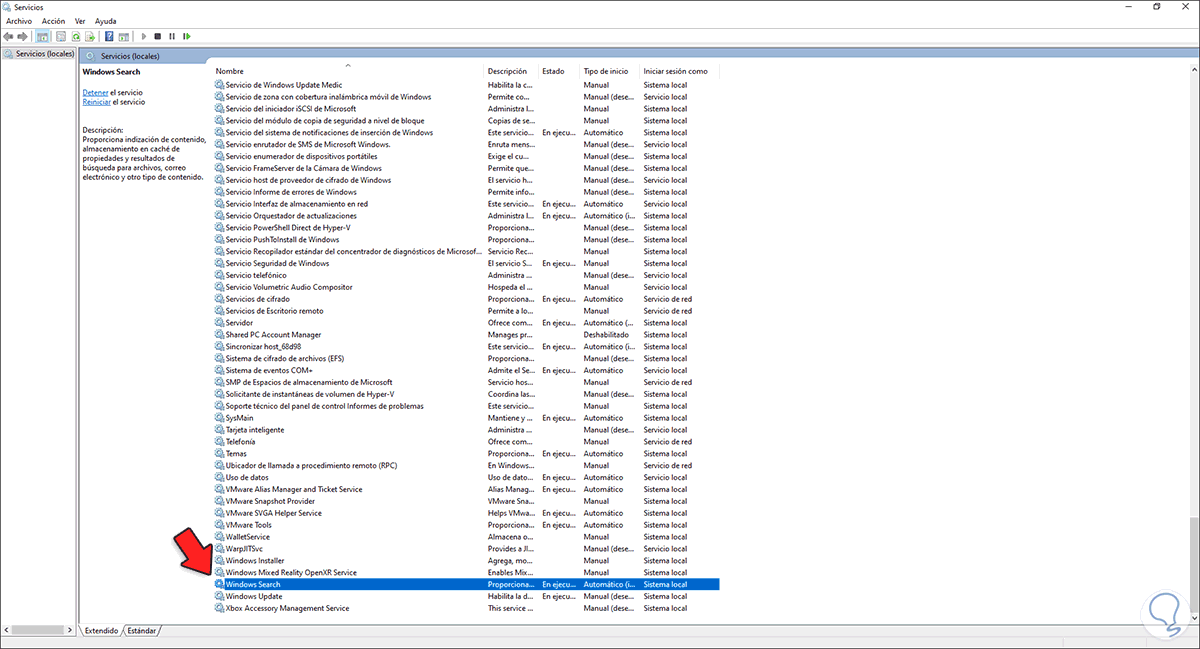This screenshot has height=649, width=1200.
Task: Select the Shared PC Account Manager row
Action: [x=466, y=335]
